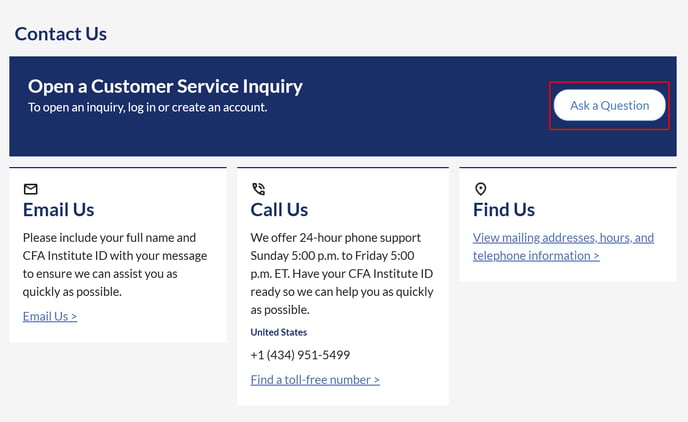
Task: Click the location pin icon above Find Us
Action: point(481,189)
